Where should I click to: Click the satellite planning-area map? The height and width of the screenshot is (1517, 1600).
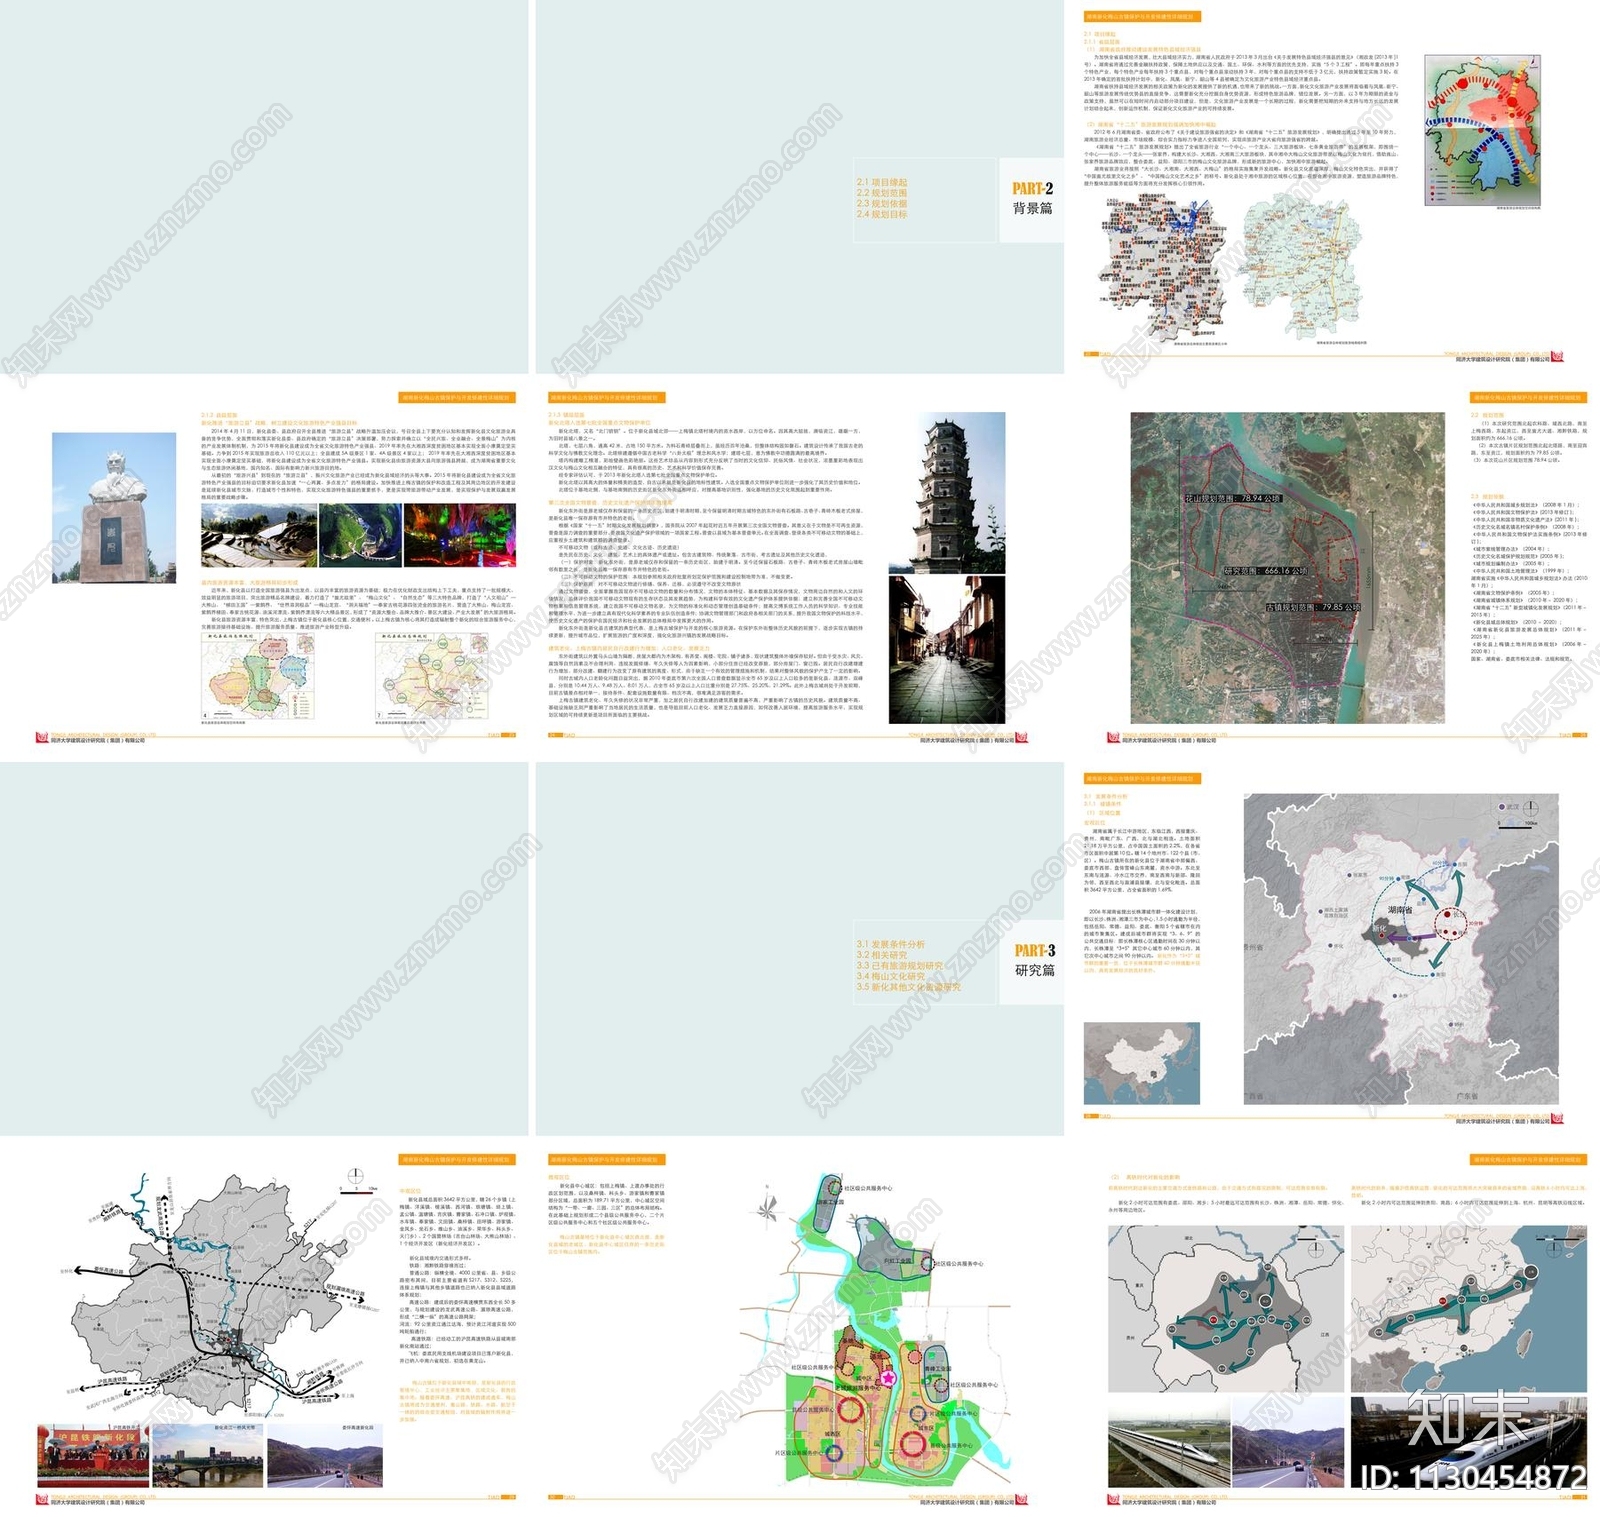tap(1287, 568)
